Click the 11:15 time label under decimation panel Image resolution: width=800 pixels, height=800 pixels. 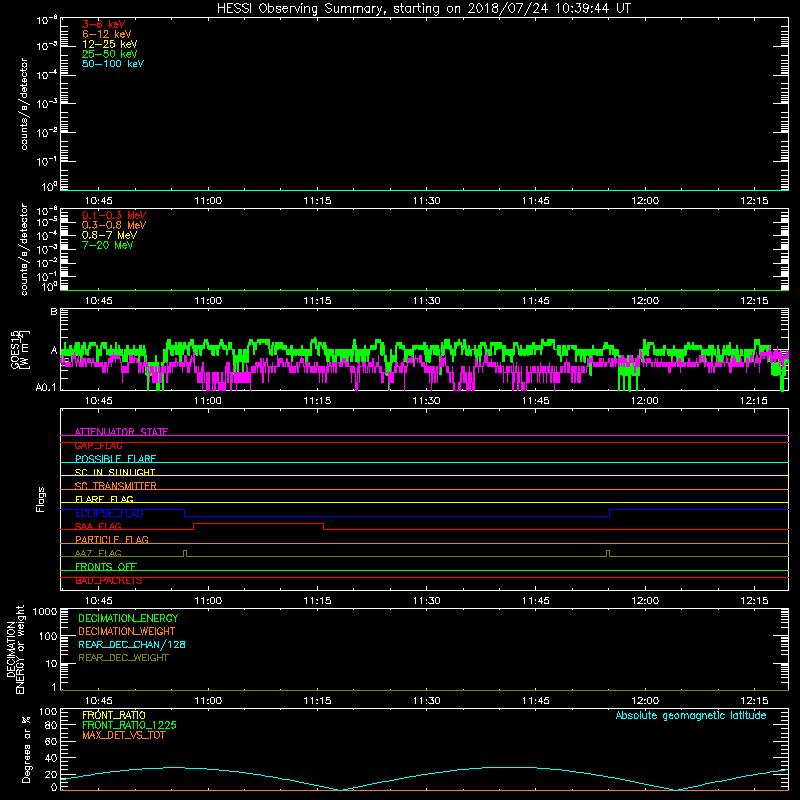tap(317, 701)
